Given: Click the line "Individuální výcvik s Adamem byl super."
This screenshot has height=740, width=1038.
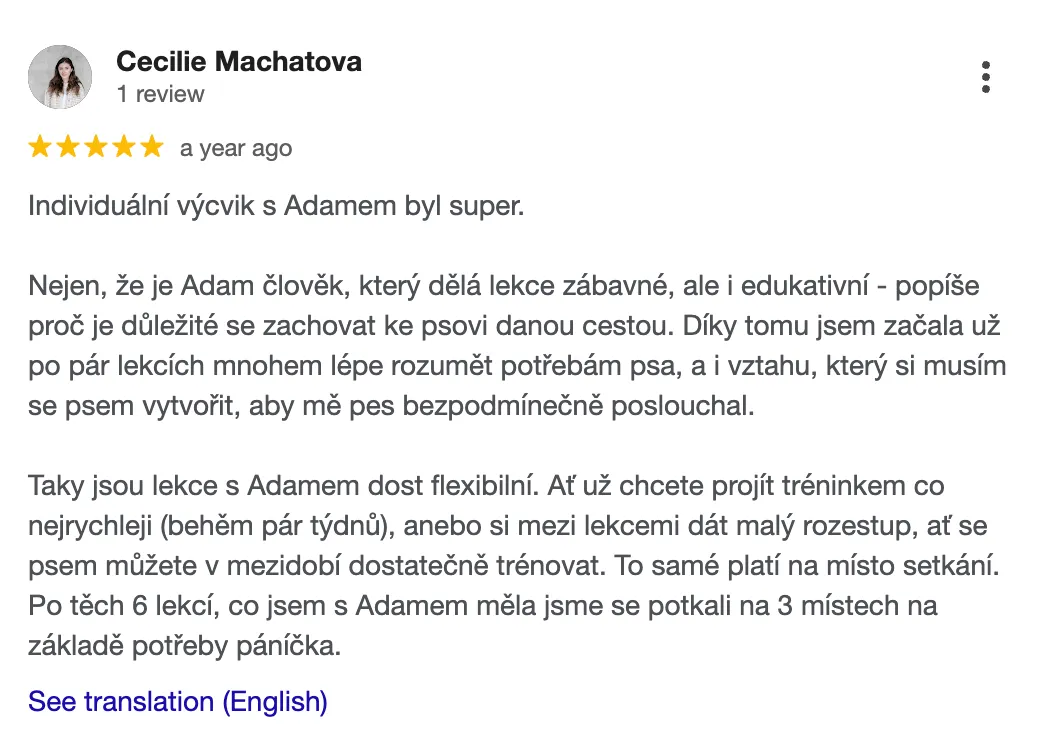Looking at the screenshot, I should 276,207.
